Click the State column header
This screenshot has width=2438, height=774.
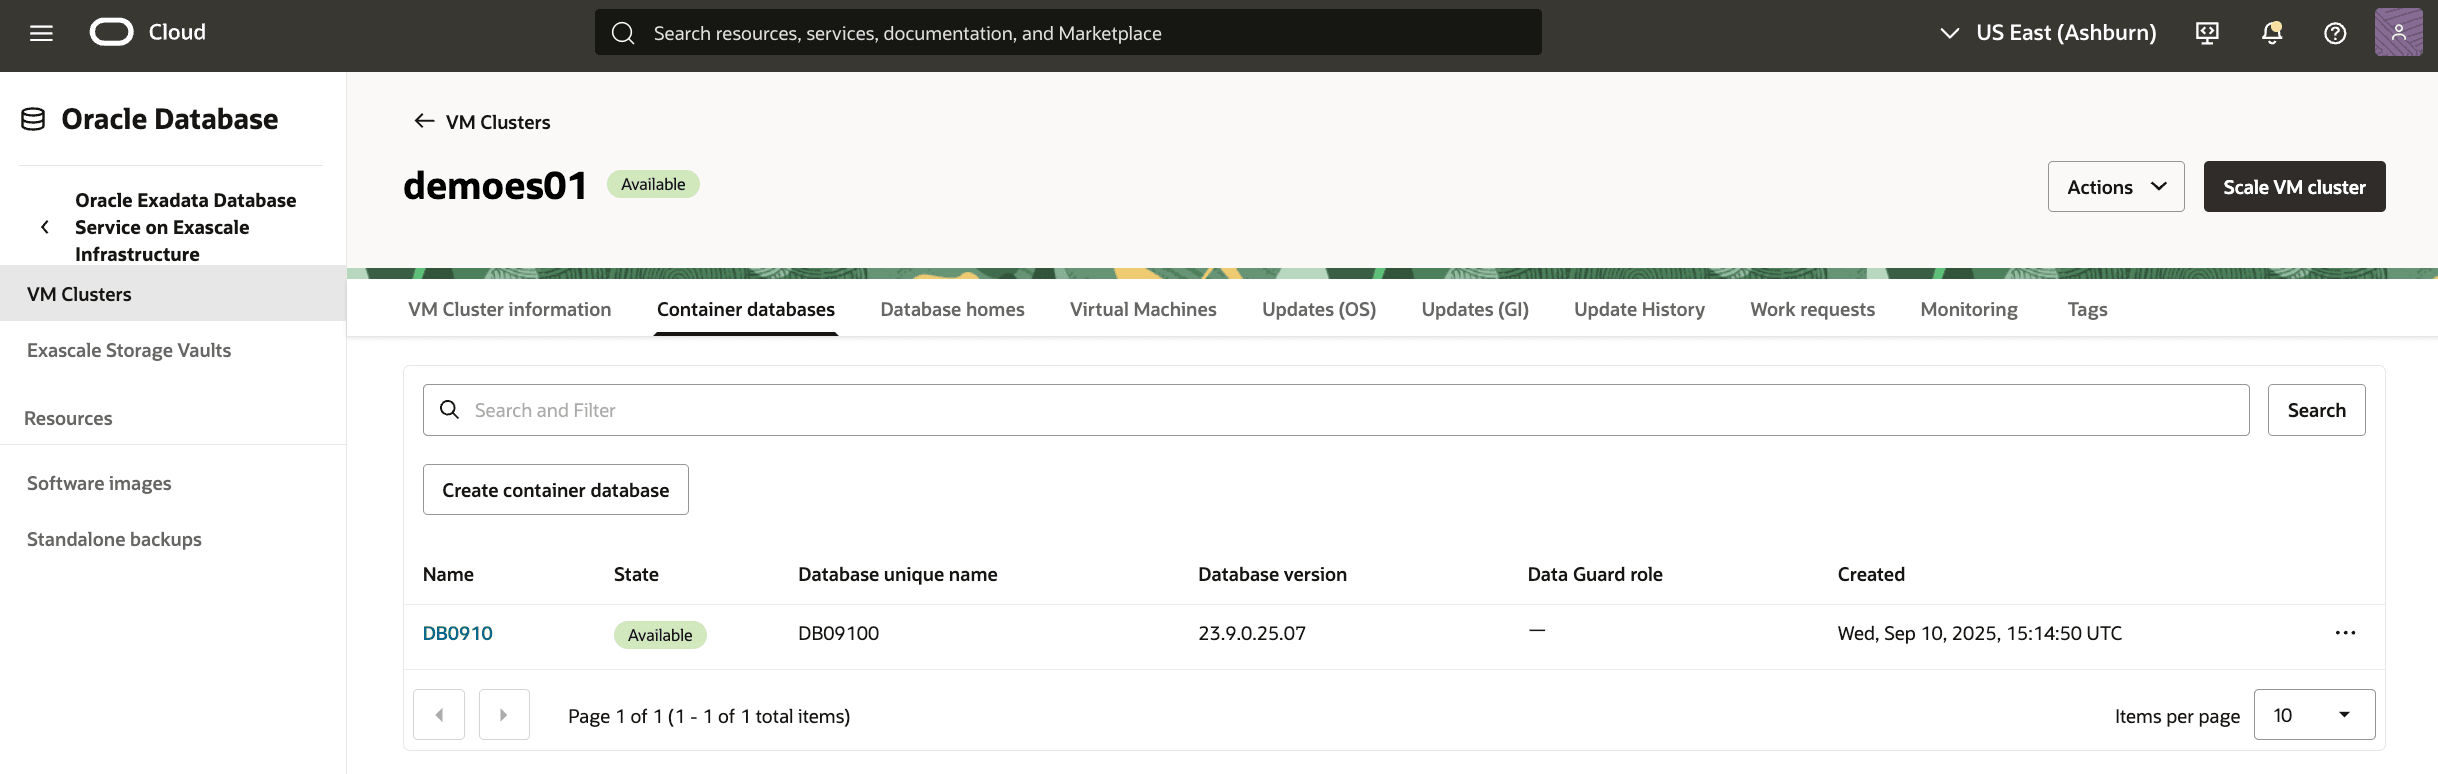tap(636, 574)
